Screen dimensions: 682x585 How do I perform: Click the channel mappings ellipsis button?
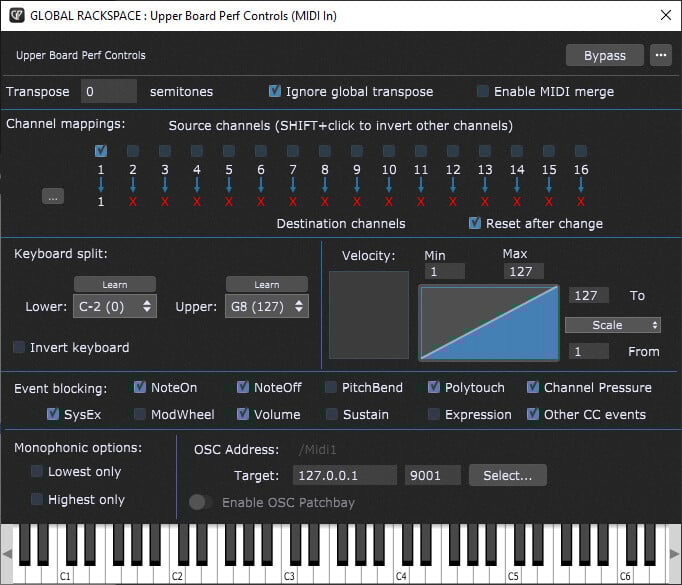(x=54, y=197)
